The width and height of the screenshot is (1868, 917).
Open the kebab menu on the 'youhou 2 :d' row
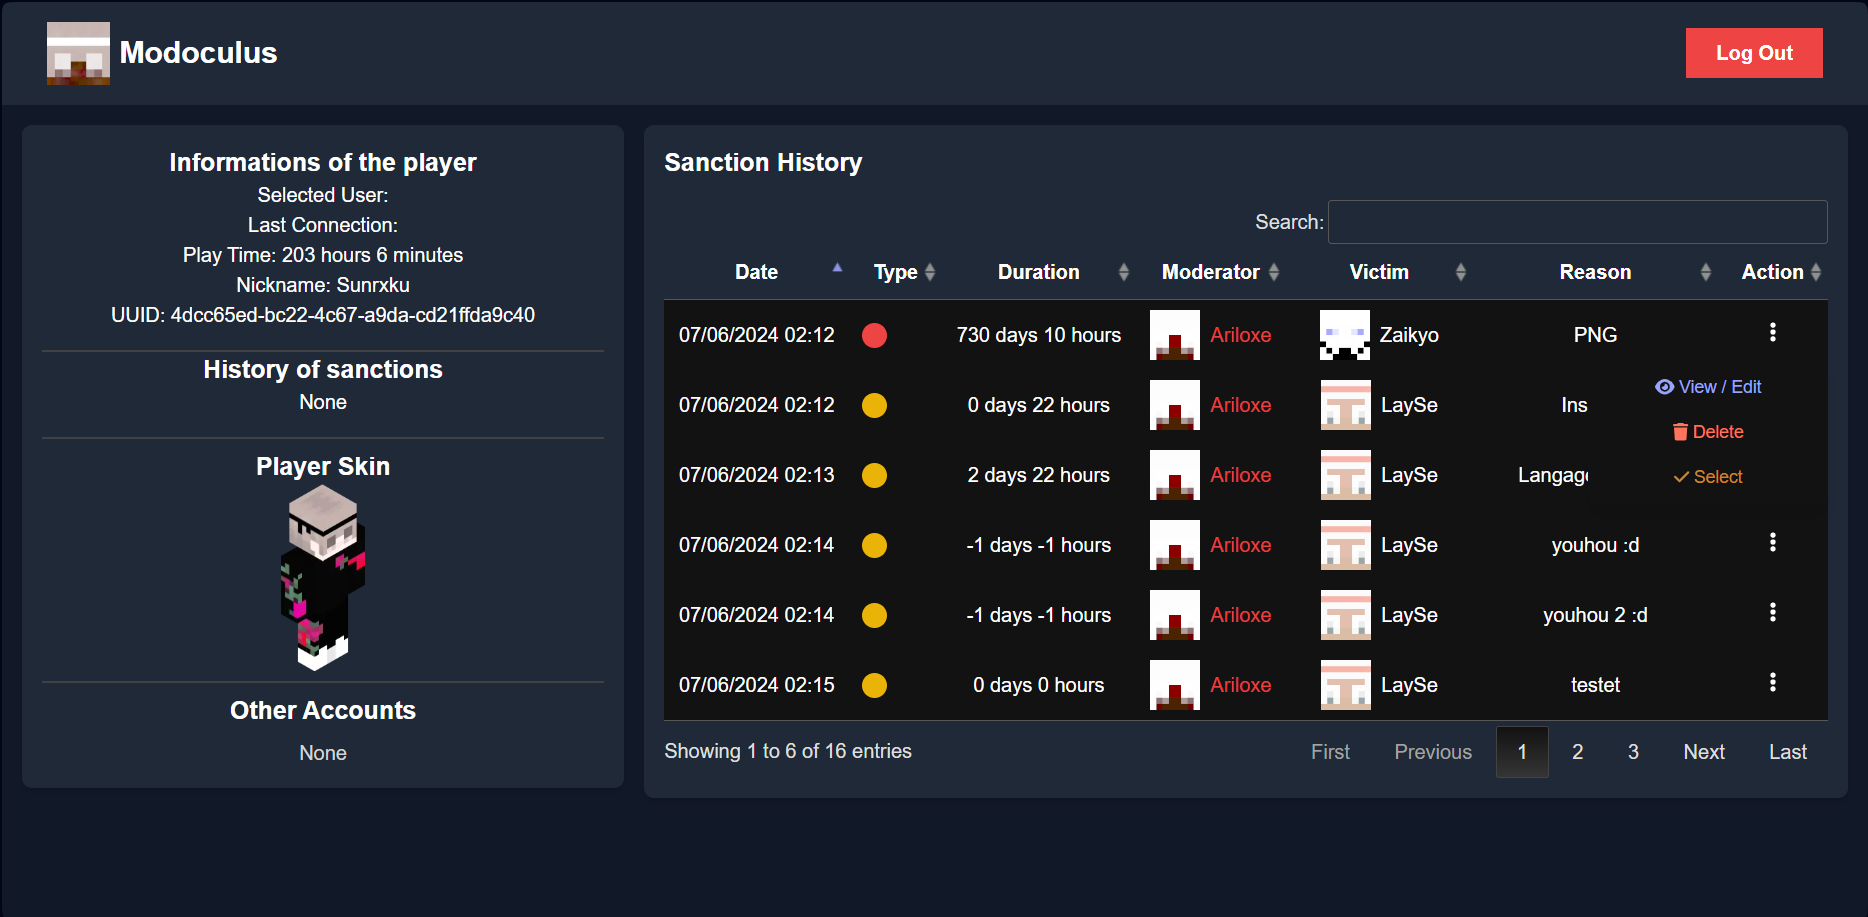coord(1774,612)
